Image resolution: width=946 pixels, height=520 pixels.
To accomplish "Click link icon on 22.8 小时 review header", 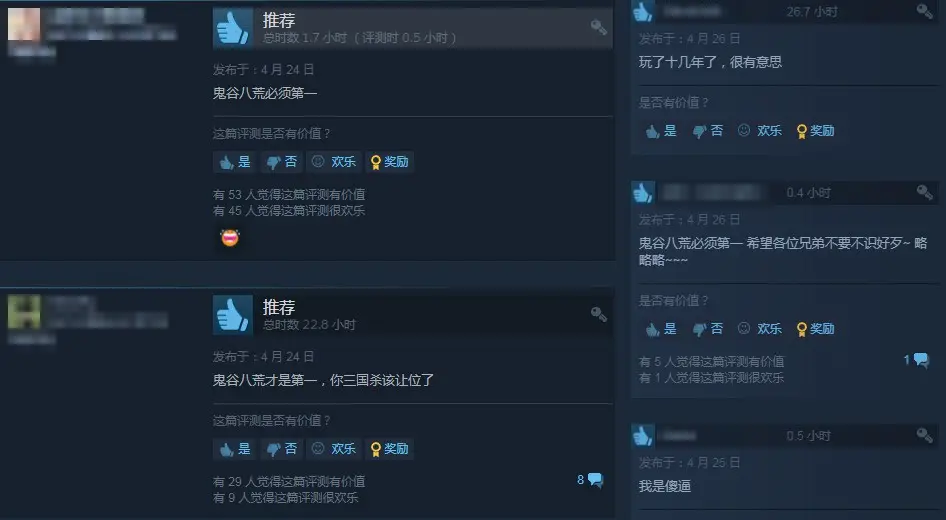I will (x=598, y=314).
